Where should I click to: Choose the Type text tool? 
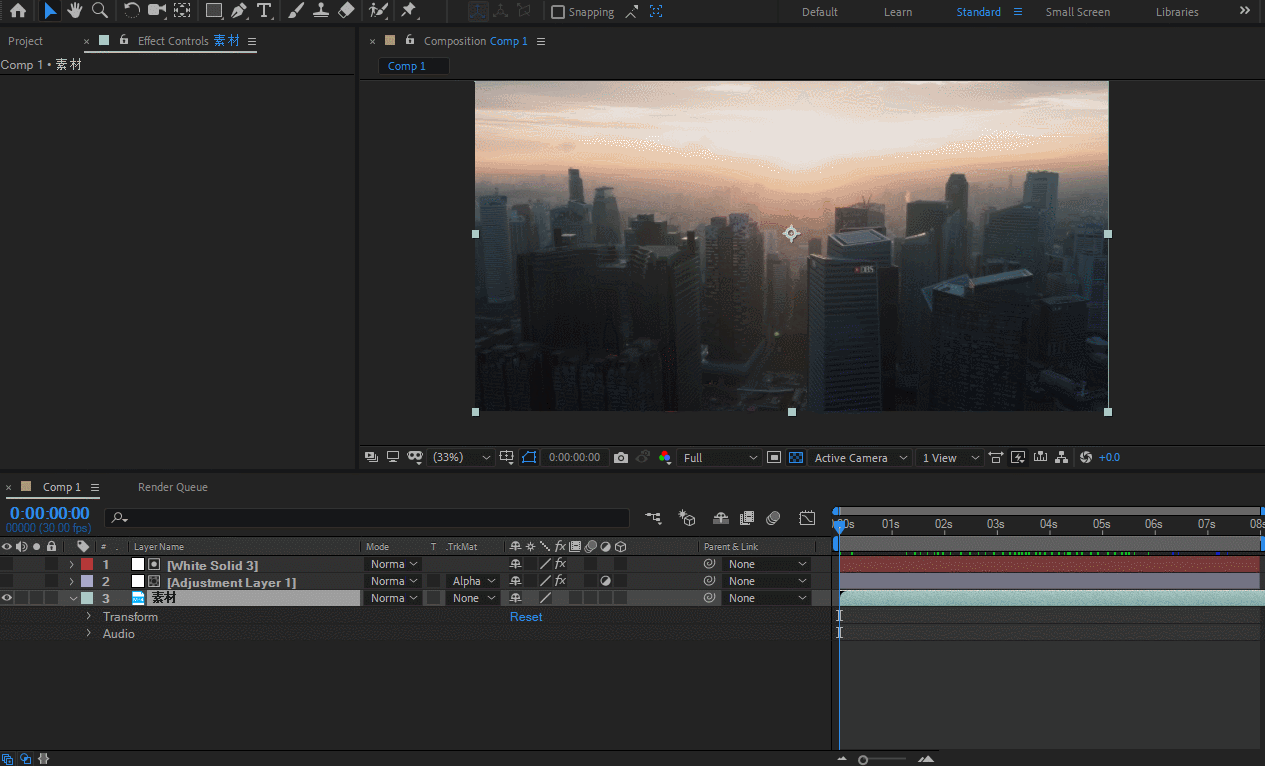[264, 11]
